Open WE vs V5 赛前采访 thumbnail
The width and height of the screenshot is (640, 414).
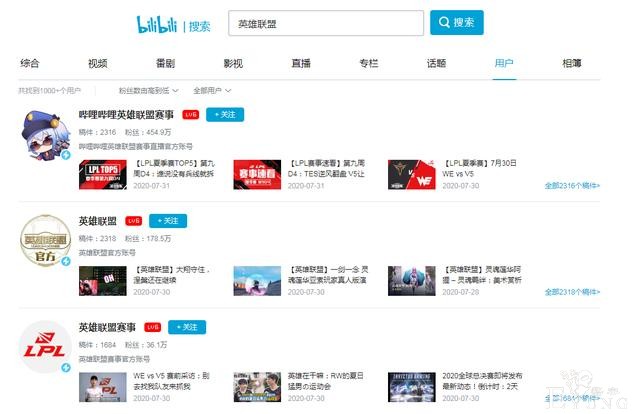pos(103,387)
